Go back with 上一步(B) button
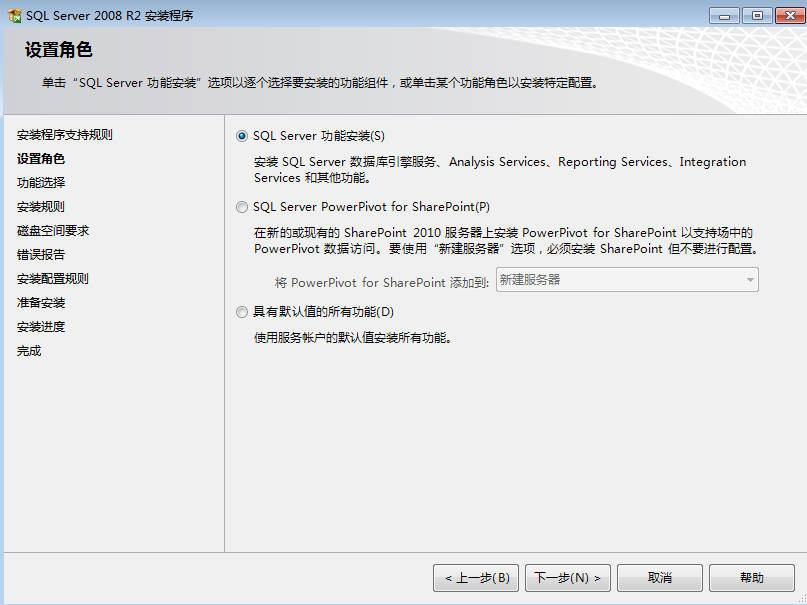This screenshot has width=807, height=605. tap(476, 578)
